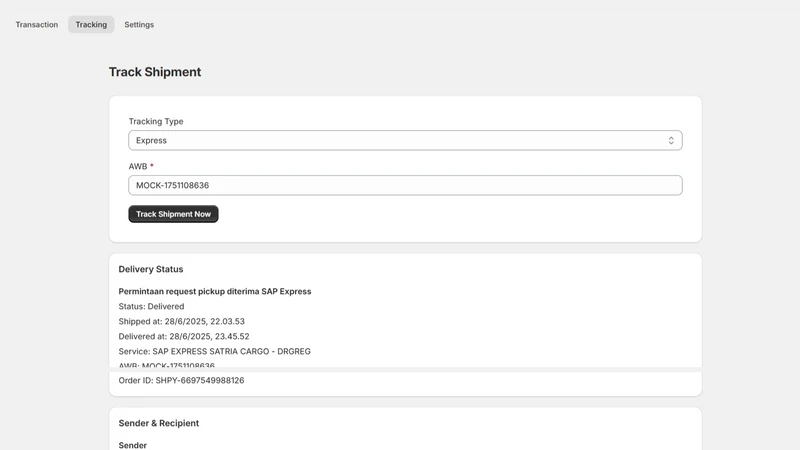
Task: Select the Tracking tab
Action: [91, 24]
